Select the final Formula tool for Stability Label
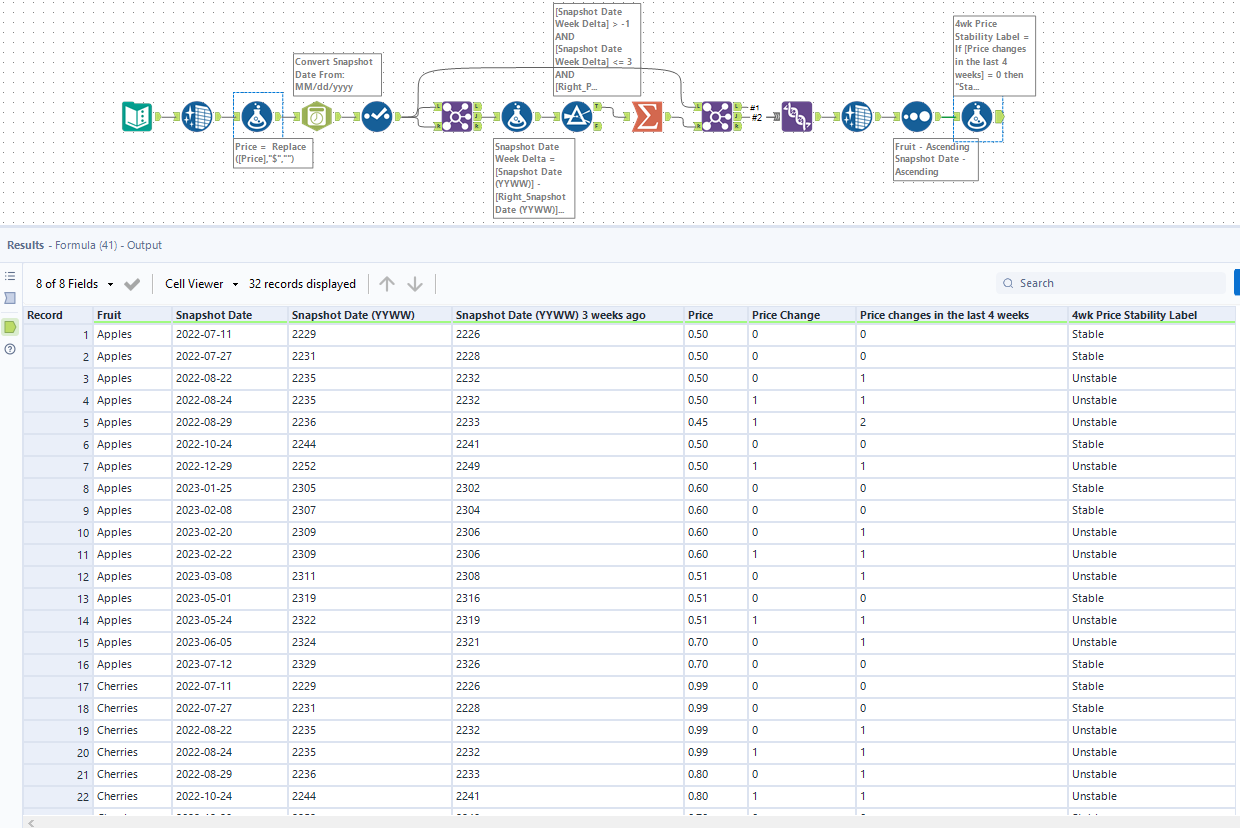The height and width of the screenshot is (828, 1240). coord(976,117)
